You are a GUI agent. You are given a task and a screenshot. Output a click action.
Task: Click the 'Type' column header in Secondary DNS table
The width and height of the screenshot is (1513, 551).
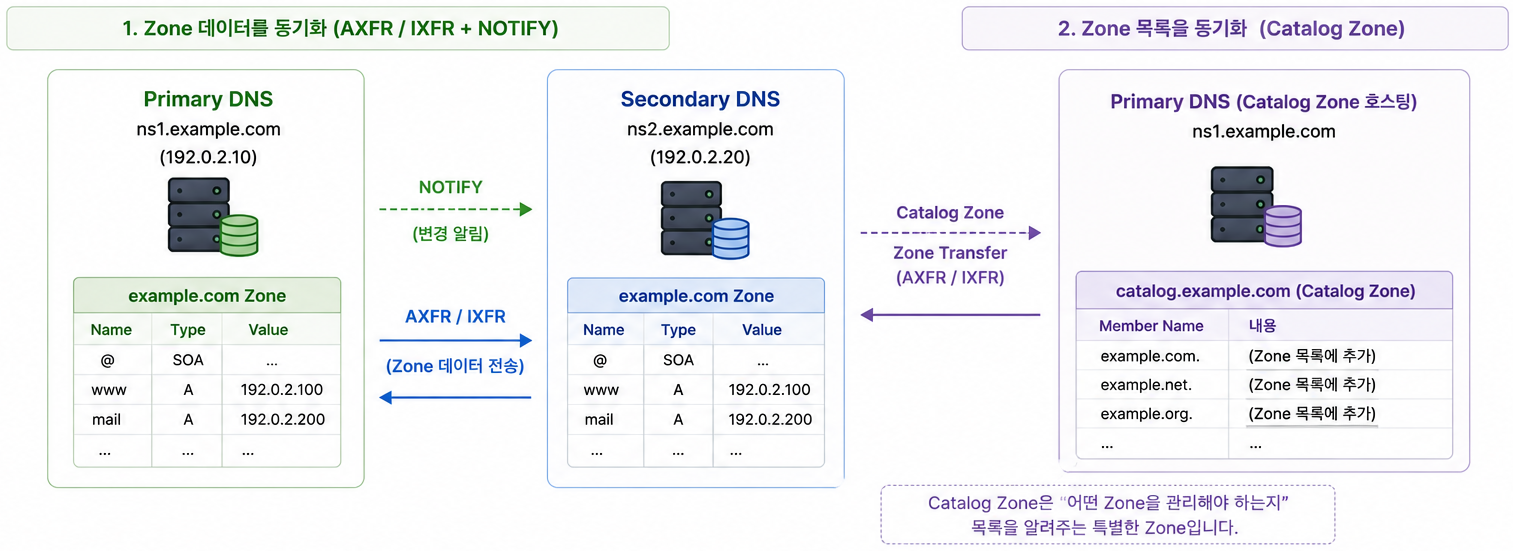coord(678,329)
